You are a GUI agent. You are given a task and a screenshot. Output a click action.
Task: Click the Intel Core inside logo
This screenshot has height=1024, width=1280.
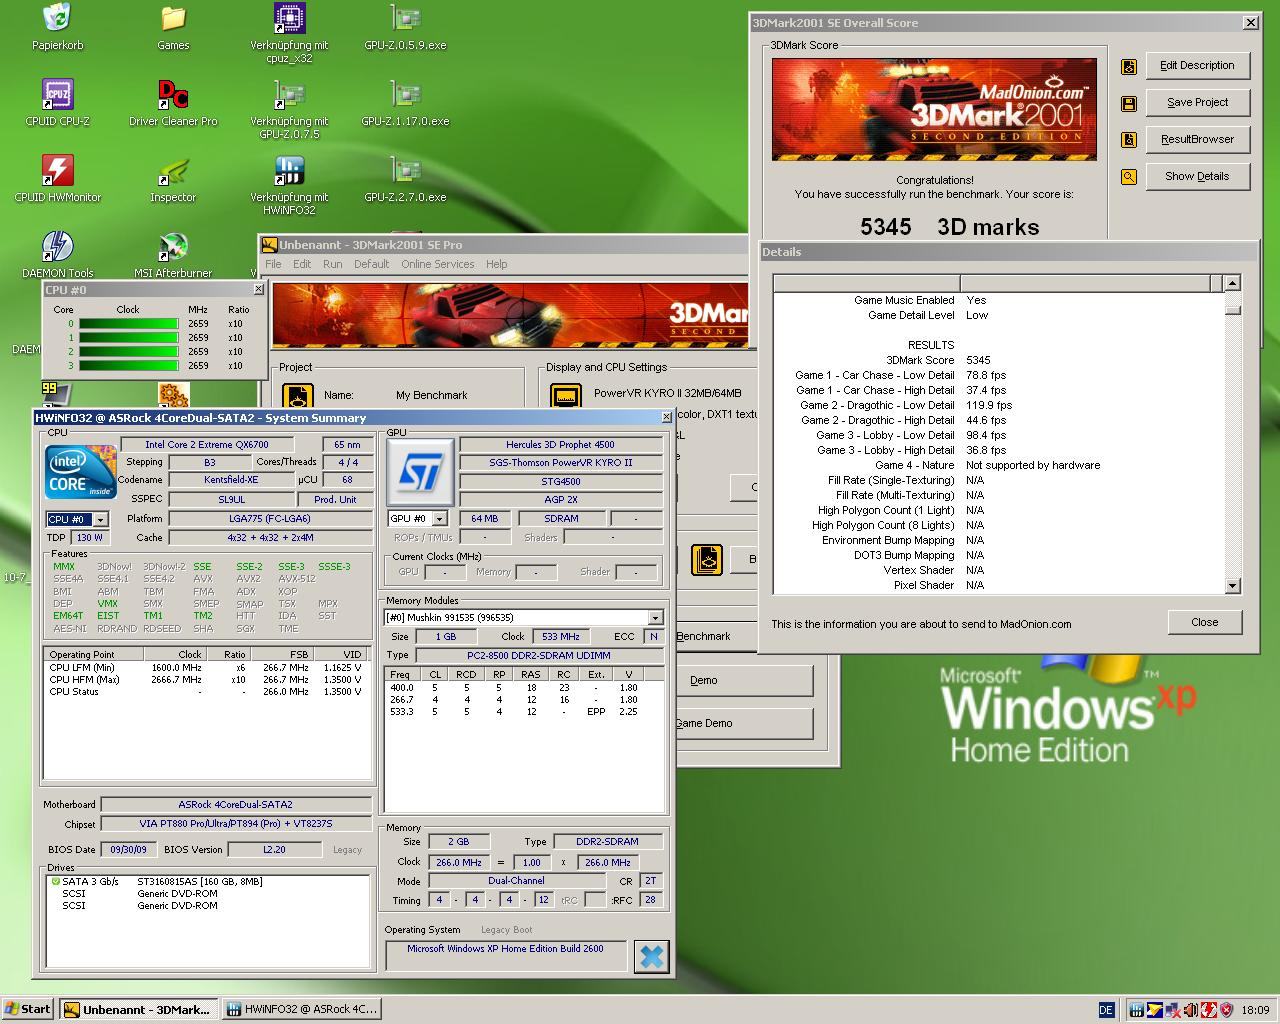[80, 472]
